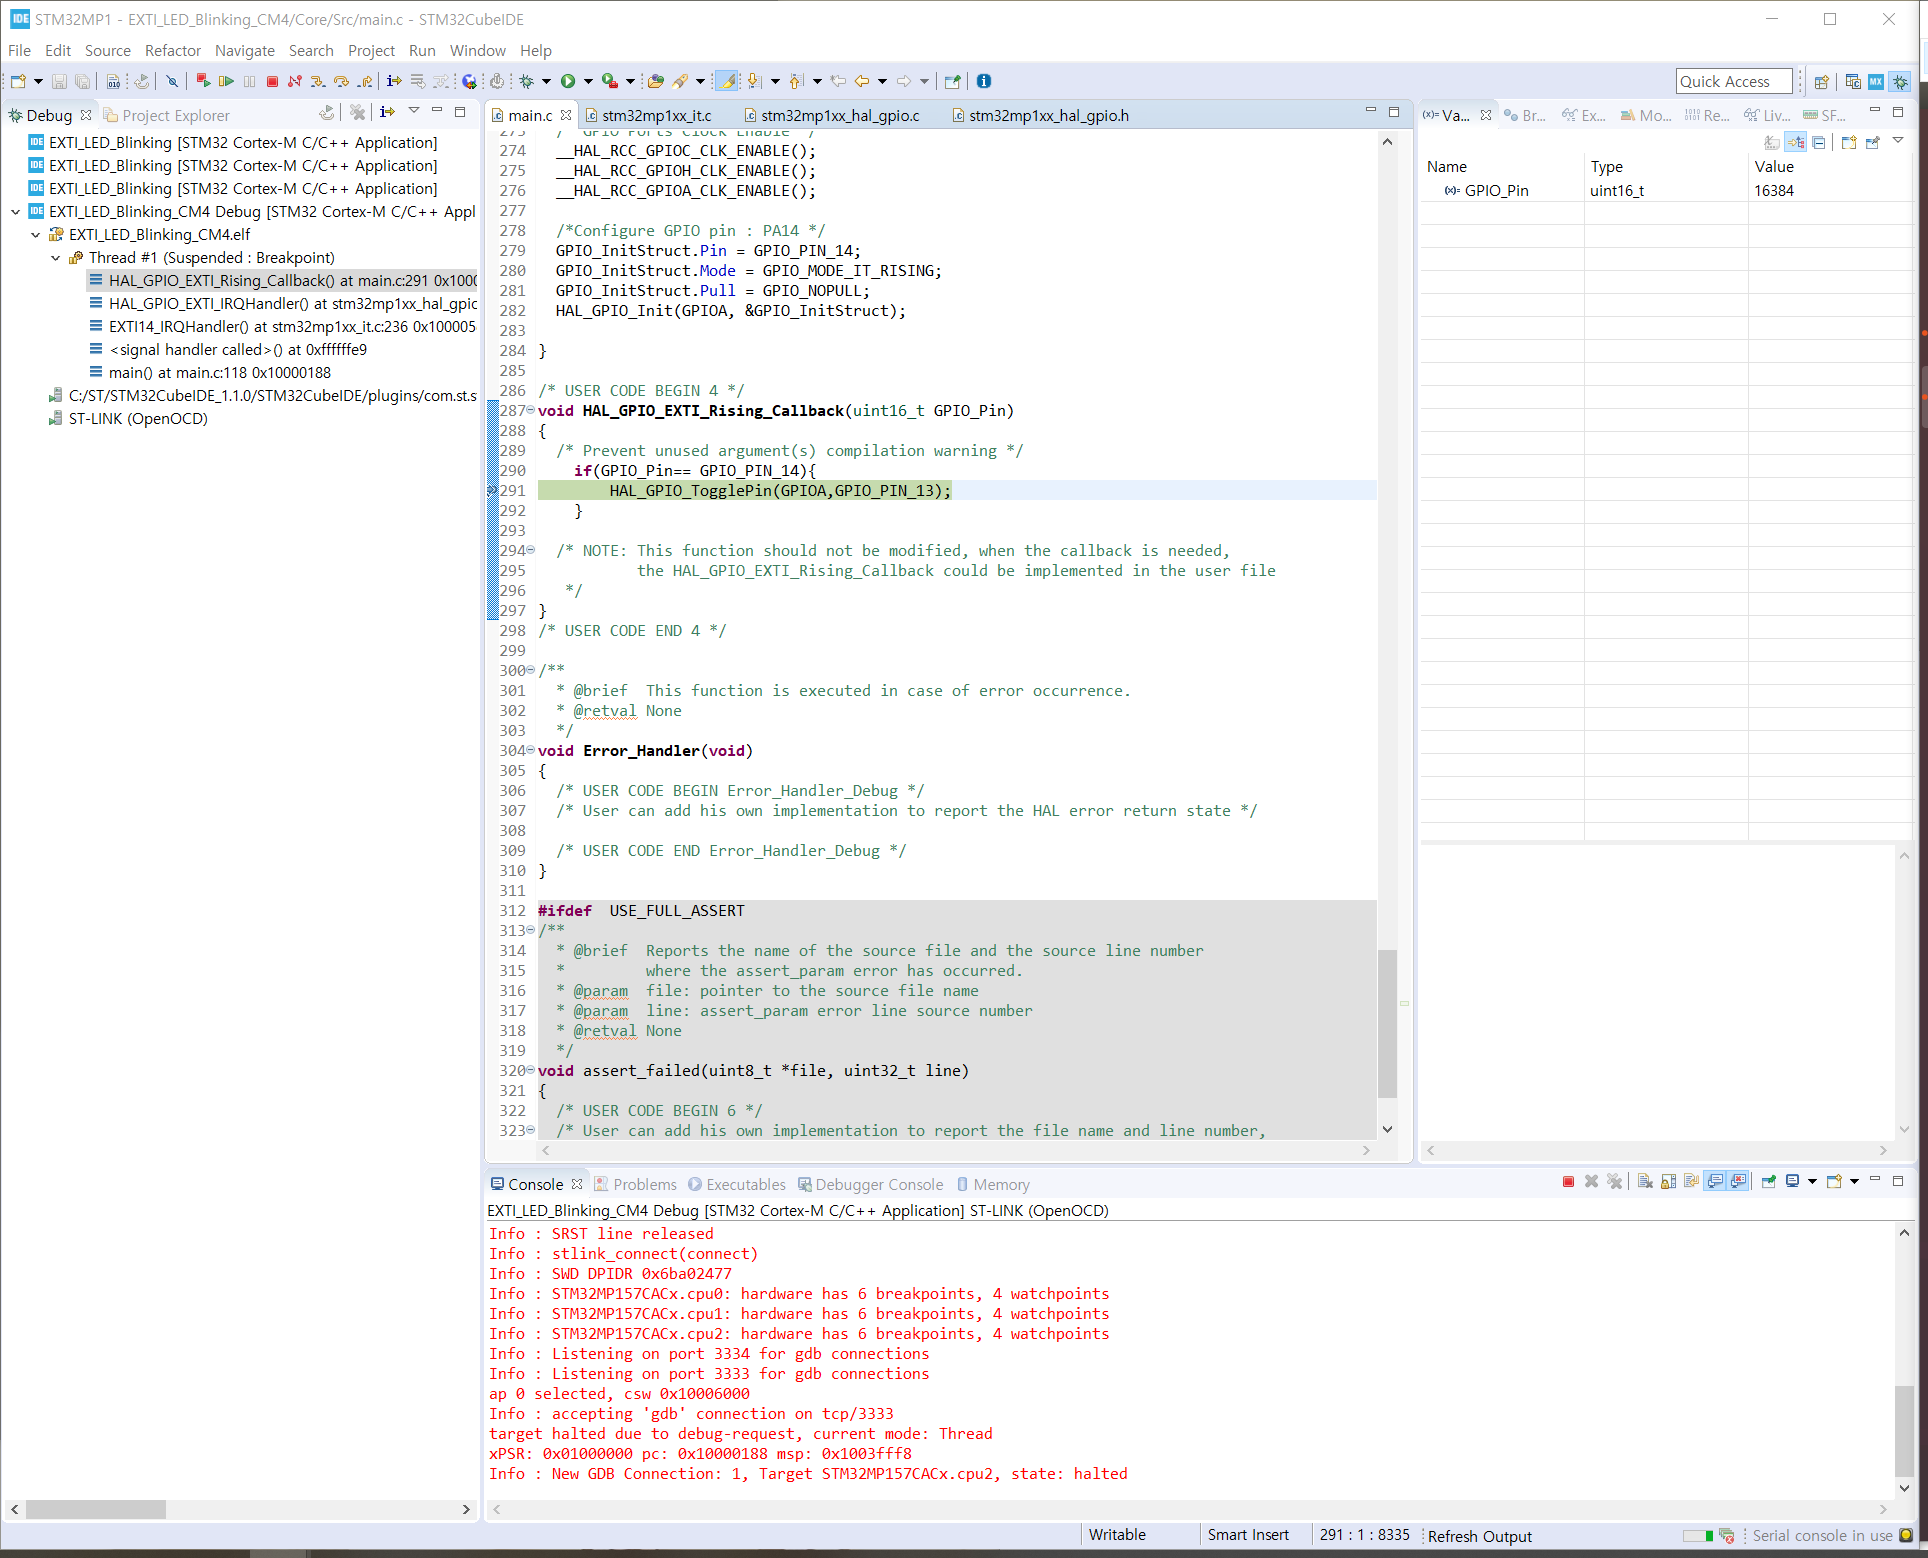
Task: Open Debug view menu dropdown
Action: click(414, 112)
